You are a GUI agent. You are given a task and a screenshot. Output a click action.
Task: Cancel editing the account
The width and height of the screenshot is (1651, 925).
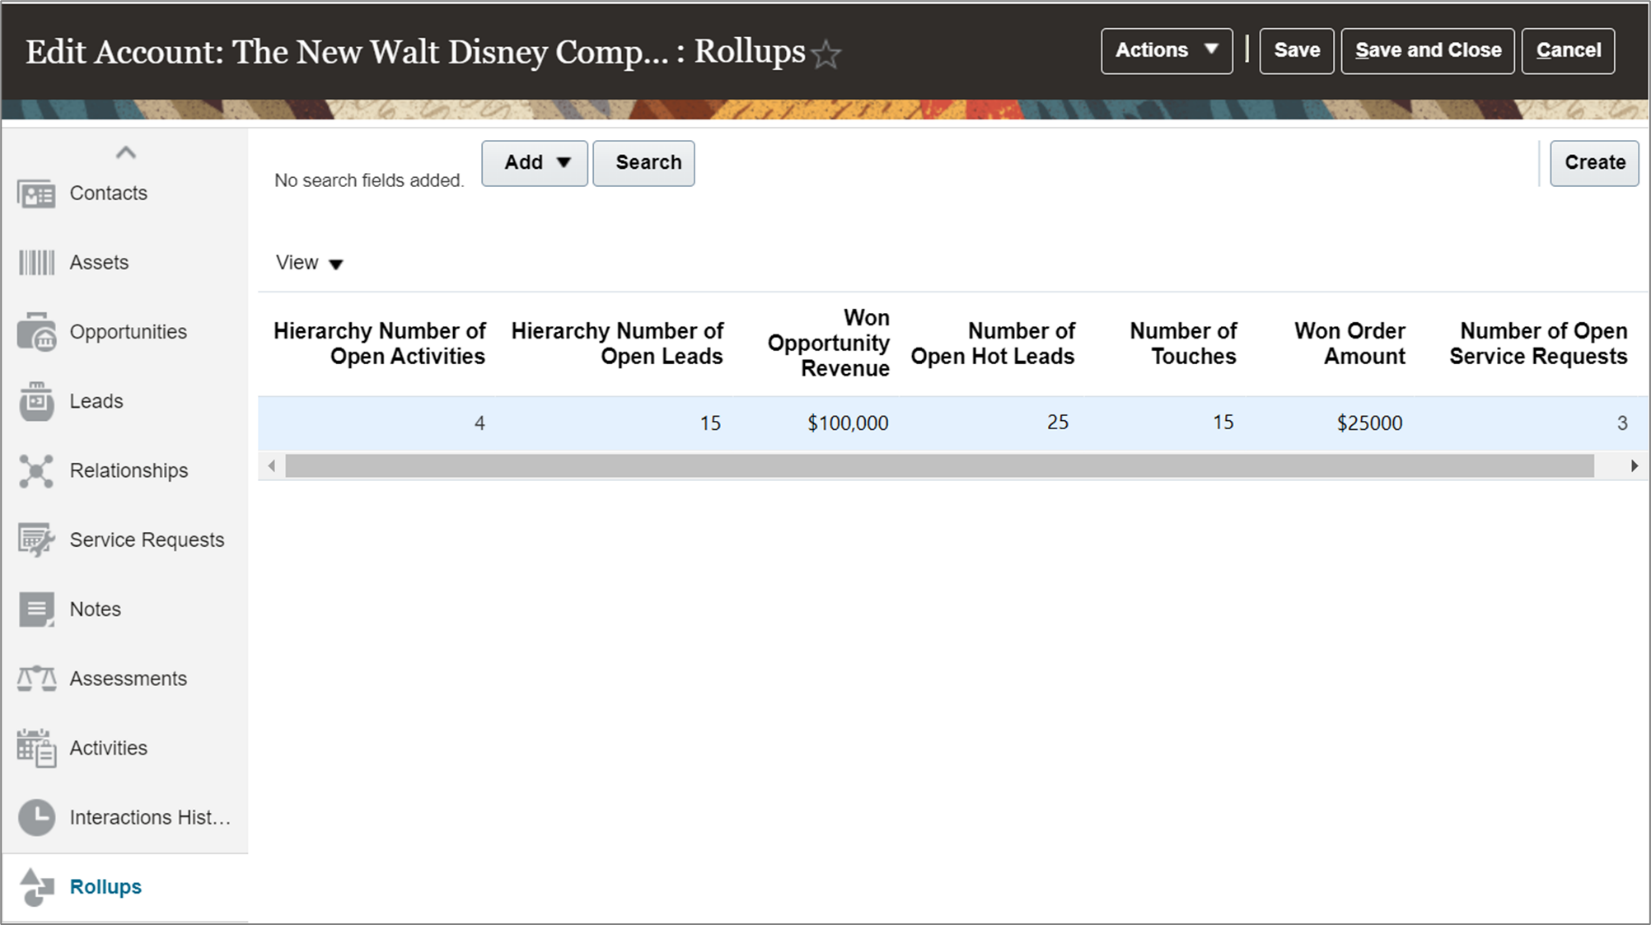[1567, 50]
